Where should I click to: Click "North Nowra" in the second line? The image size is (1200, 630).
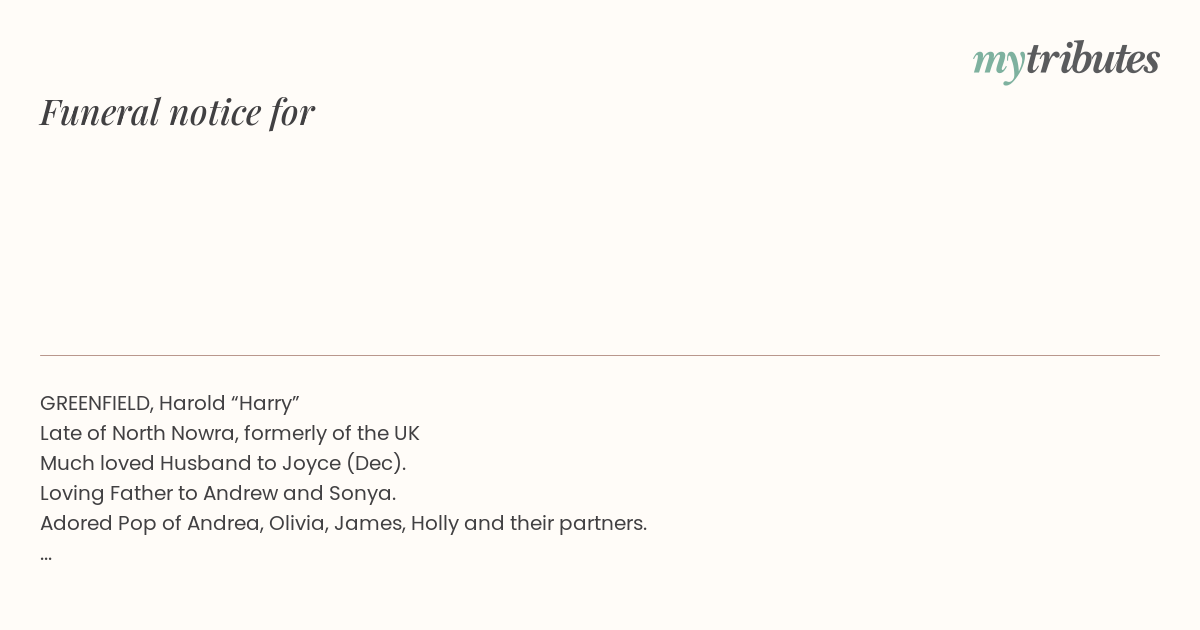click(172, 433)
